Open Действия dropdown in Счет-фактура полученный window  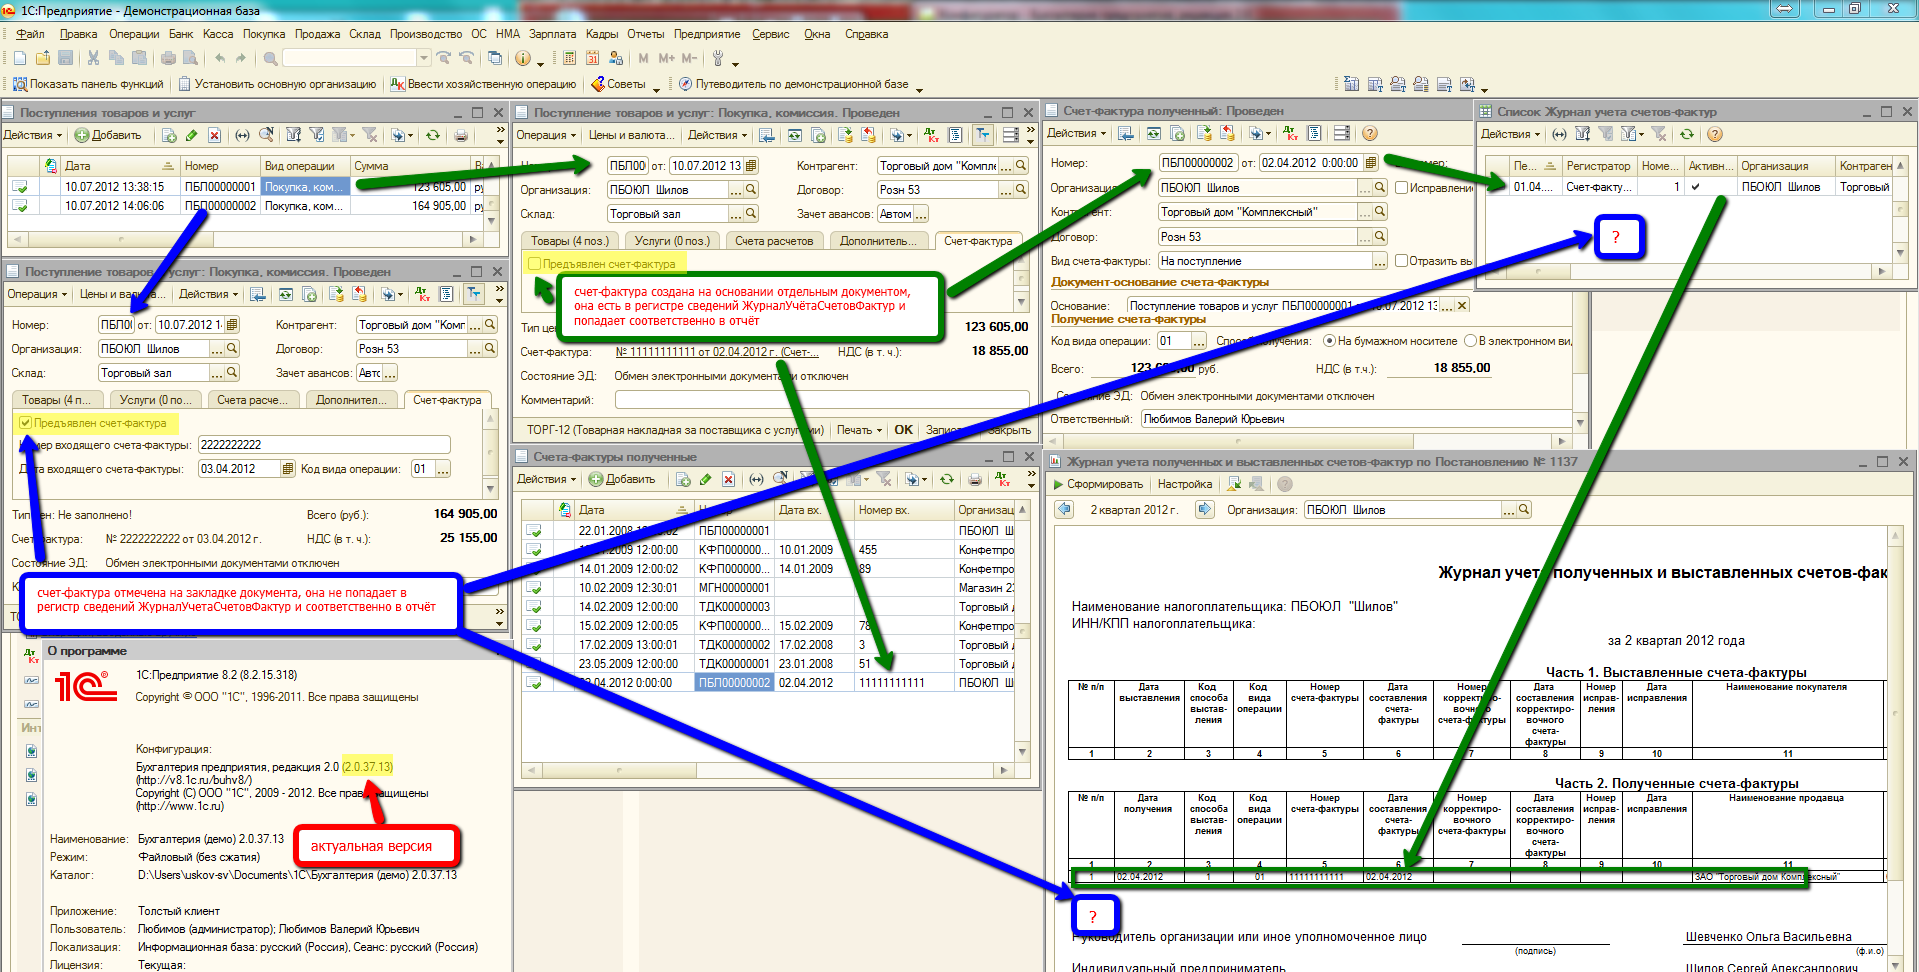pos(1076,133)
